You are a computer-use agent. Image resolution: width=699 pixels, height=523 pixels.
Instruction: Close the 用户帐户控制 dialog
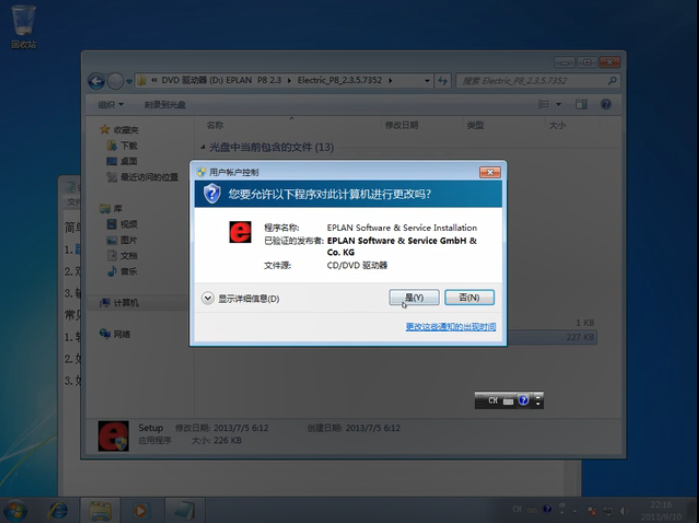[490, 172]
